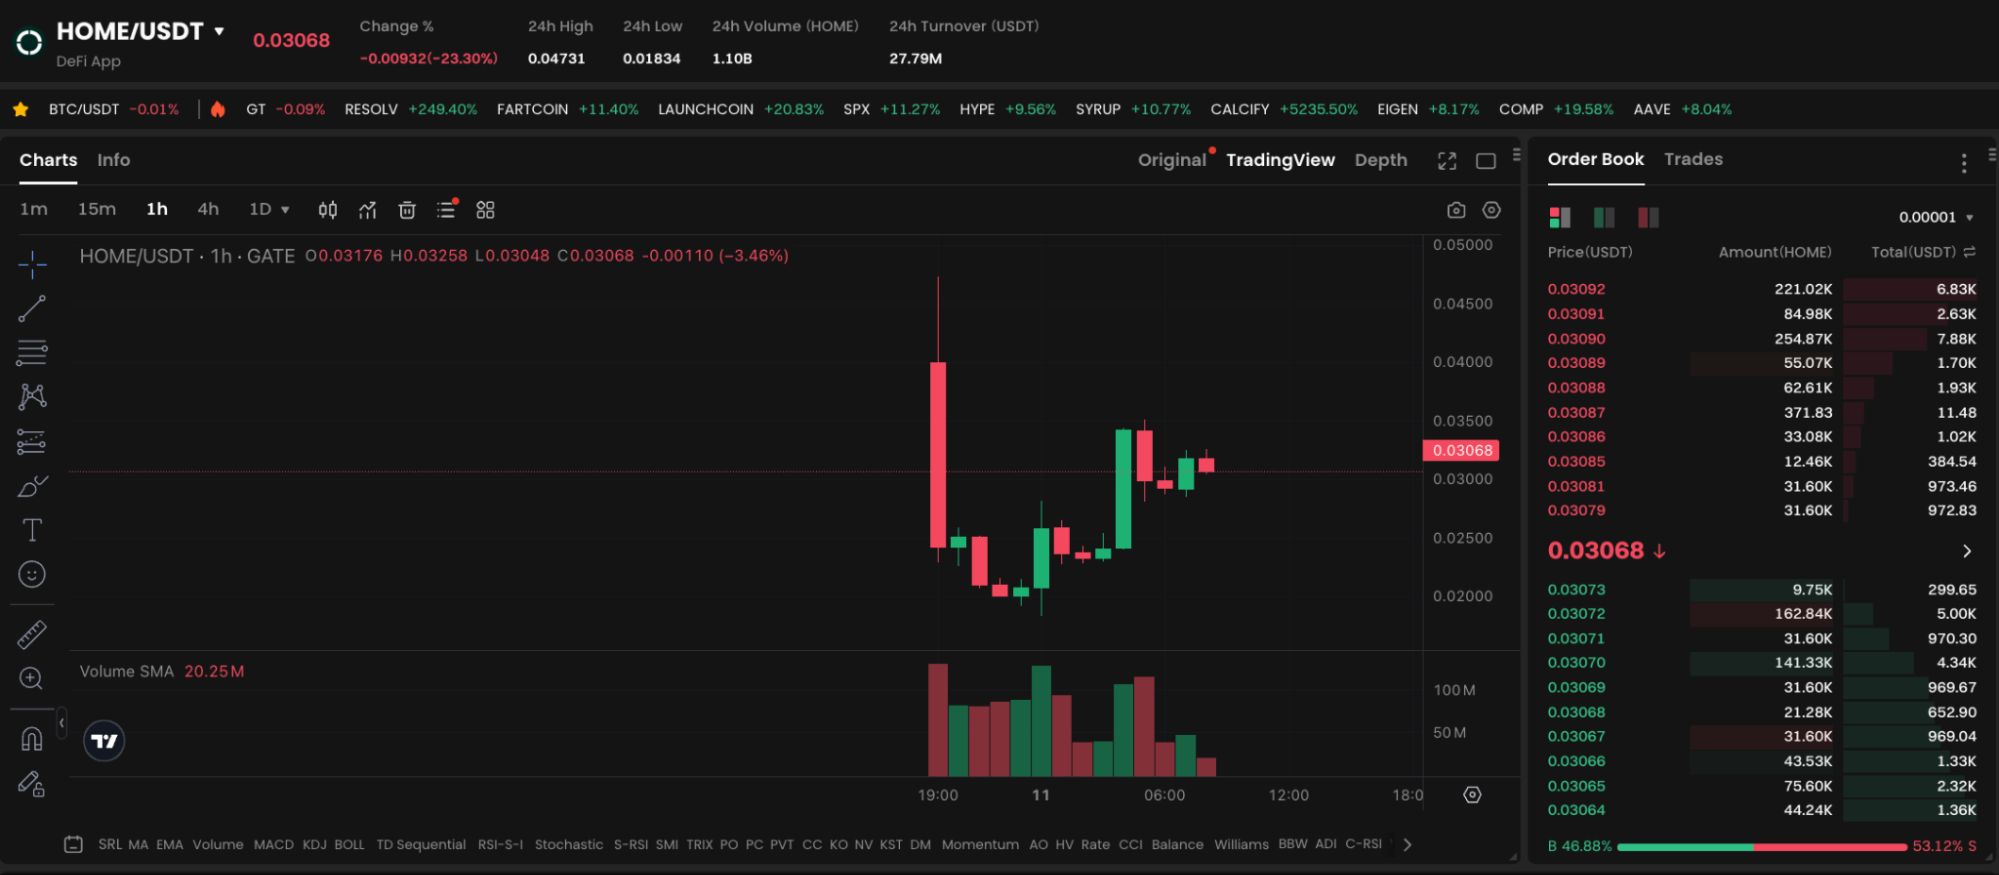1999x875 pixels.
Task: Add the TD Sequential indicator
Action: tap(421, 845)
